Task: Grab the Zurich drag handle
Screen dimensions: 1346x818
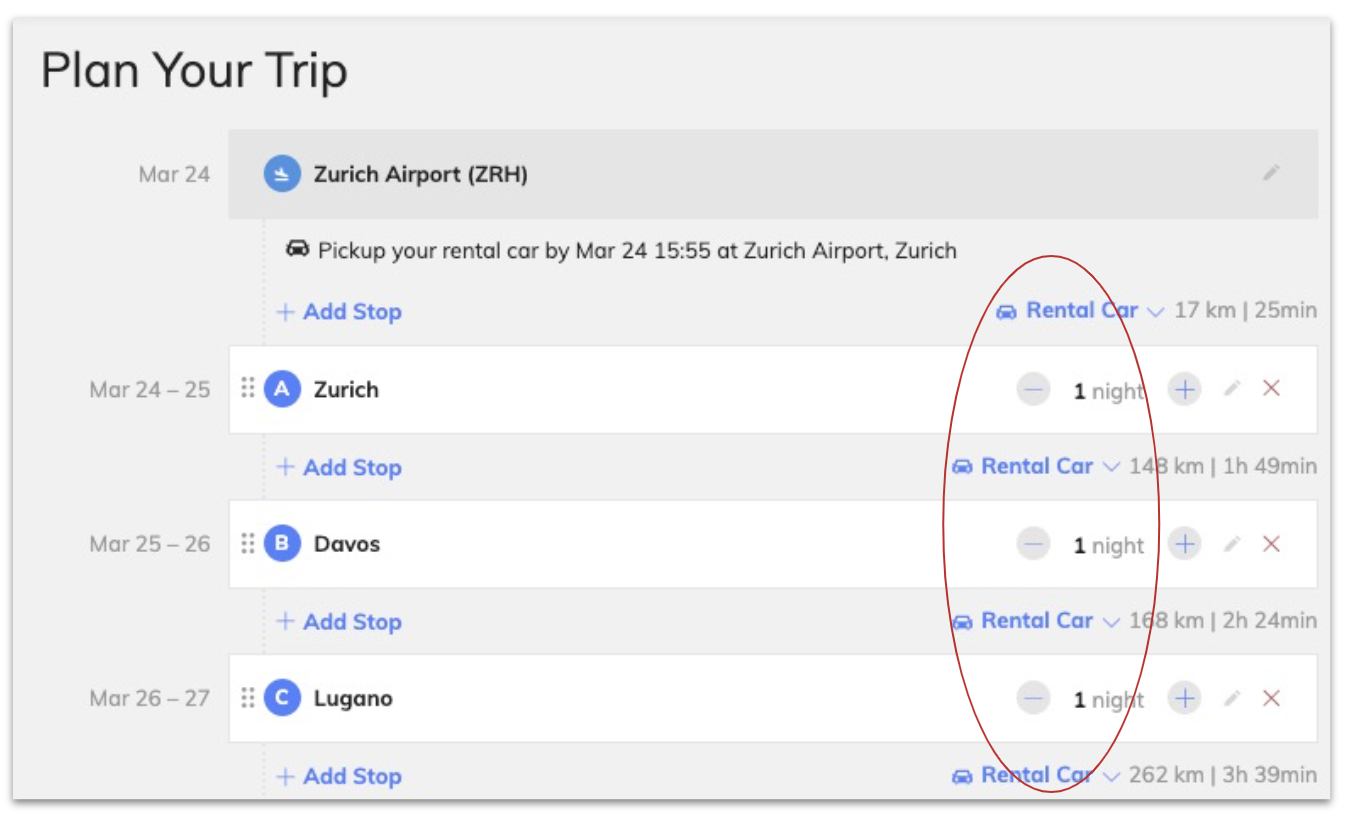Action: coord(248,388)
